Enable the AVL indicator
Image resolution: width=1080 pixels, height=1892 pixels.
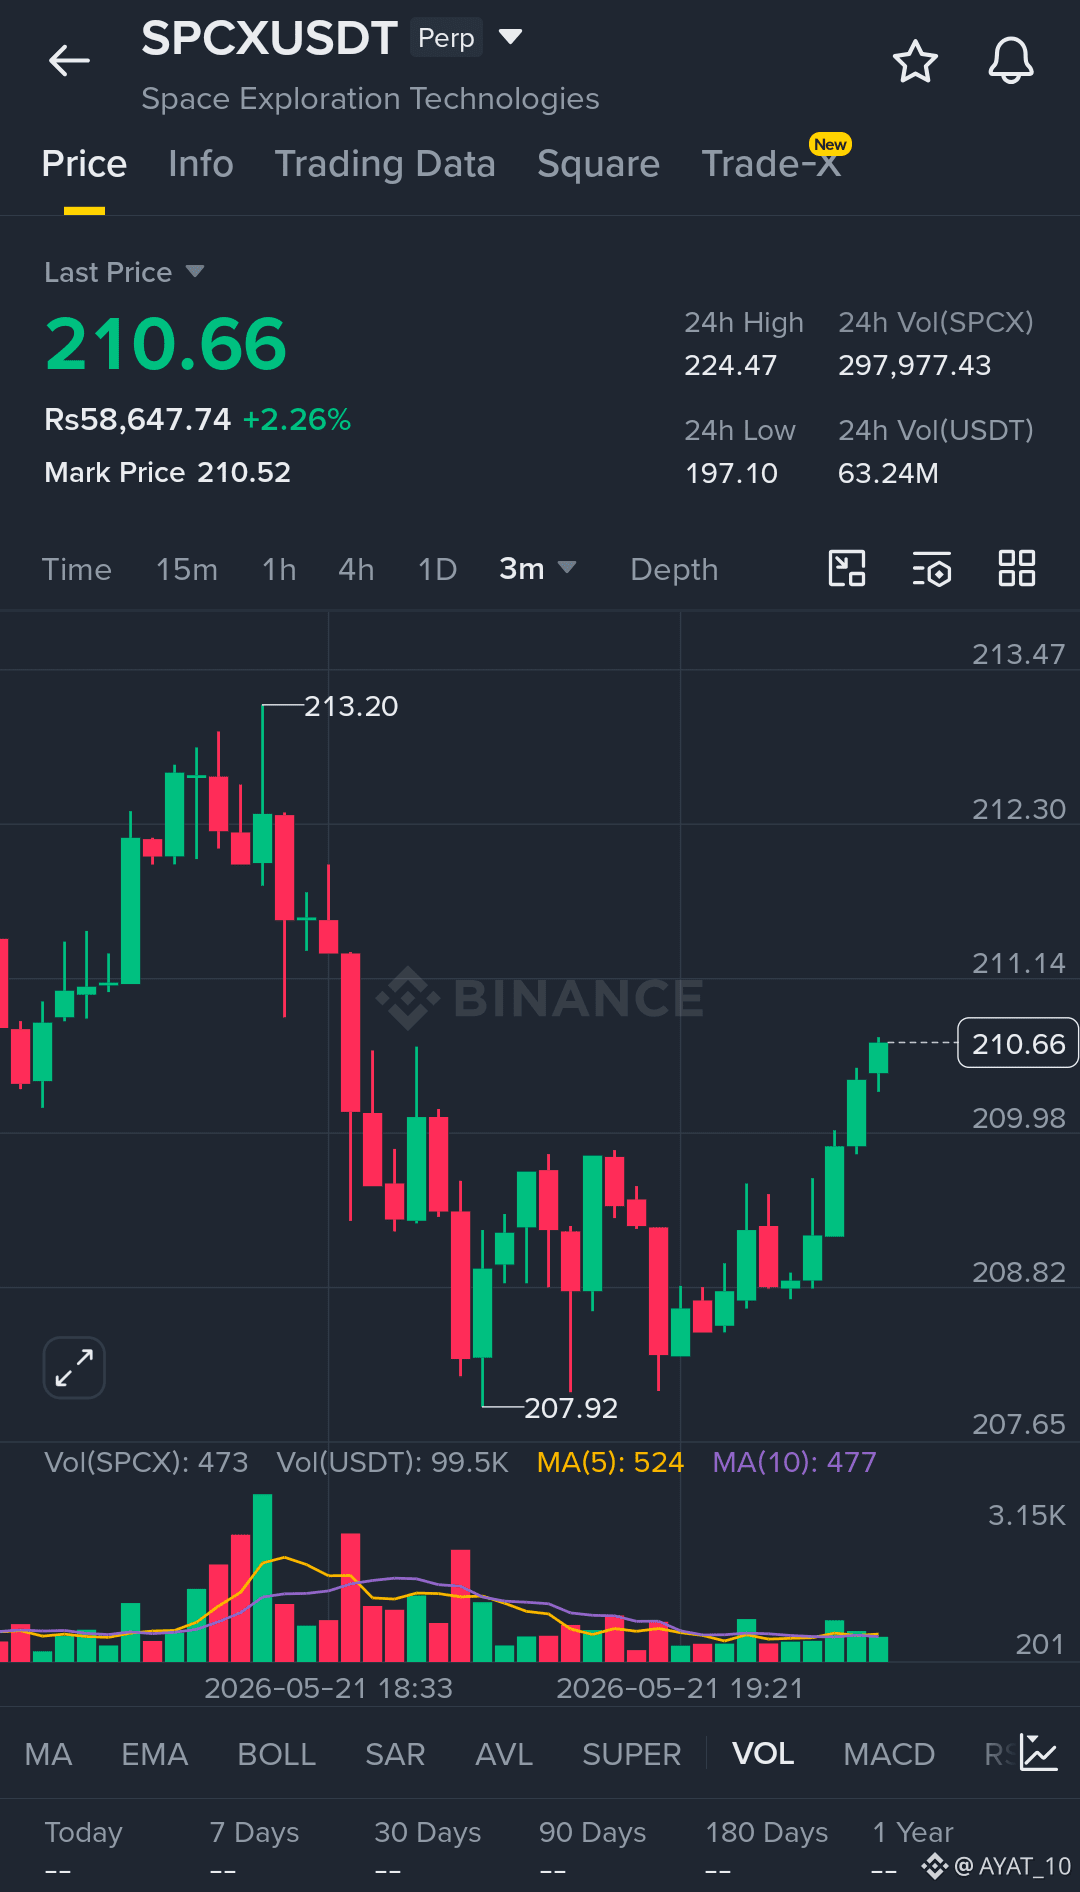[504, 1754]
